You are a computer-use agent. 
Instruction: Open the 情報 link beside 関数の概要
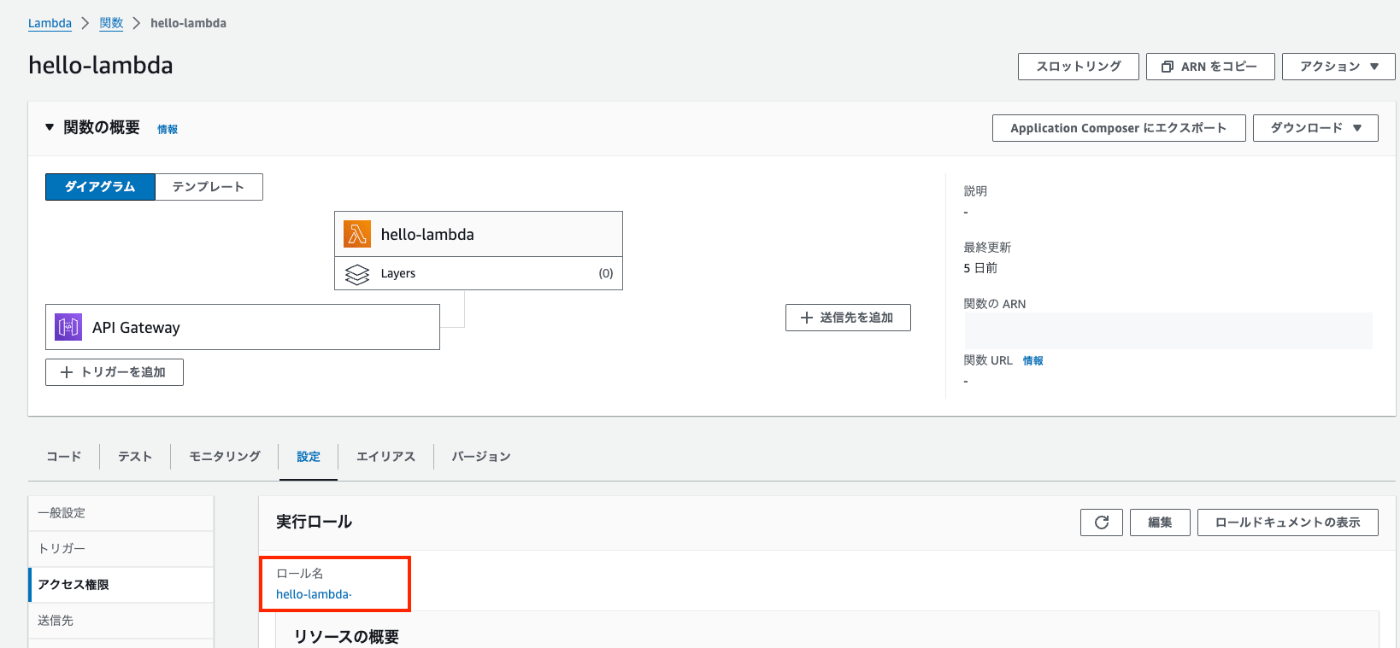point(167,129)
